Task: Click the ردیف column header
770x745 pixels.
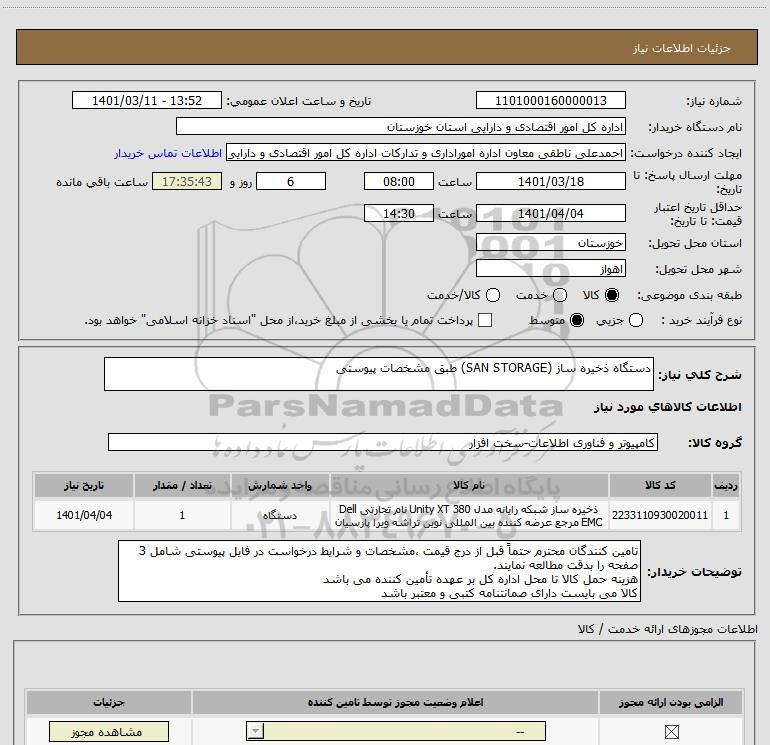Action: 726,485
